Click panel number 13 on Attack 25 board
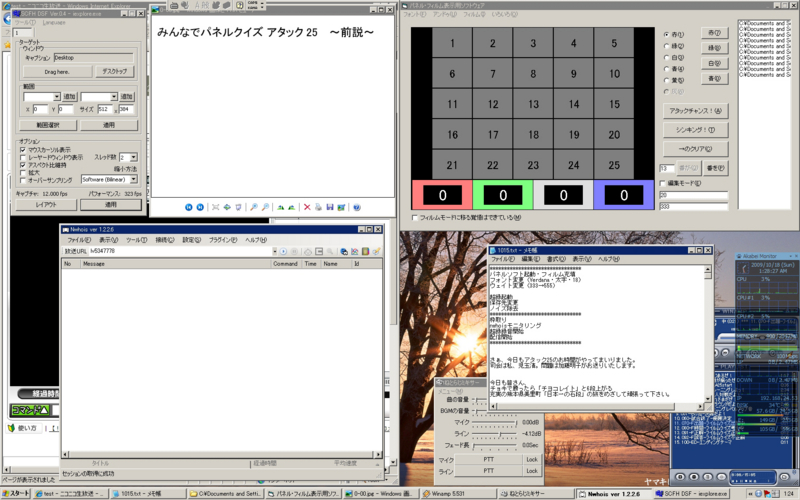This screenshot has height=500, width=800. click(533, 104)
